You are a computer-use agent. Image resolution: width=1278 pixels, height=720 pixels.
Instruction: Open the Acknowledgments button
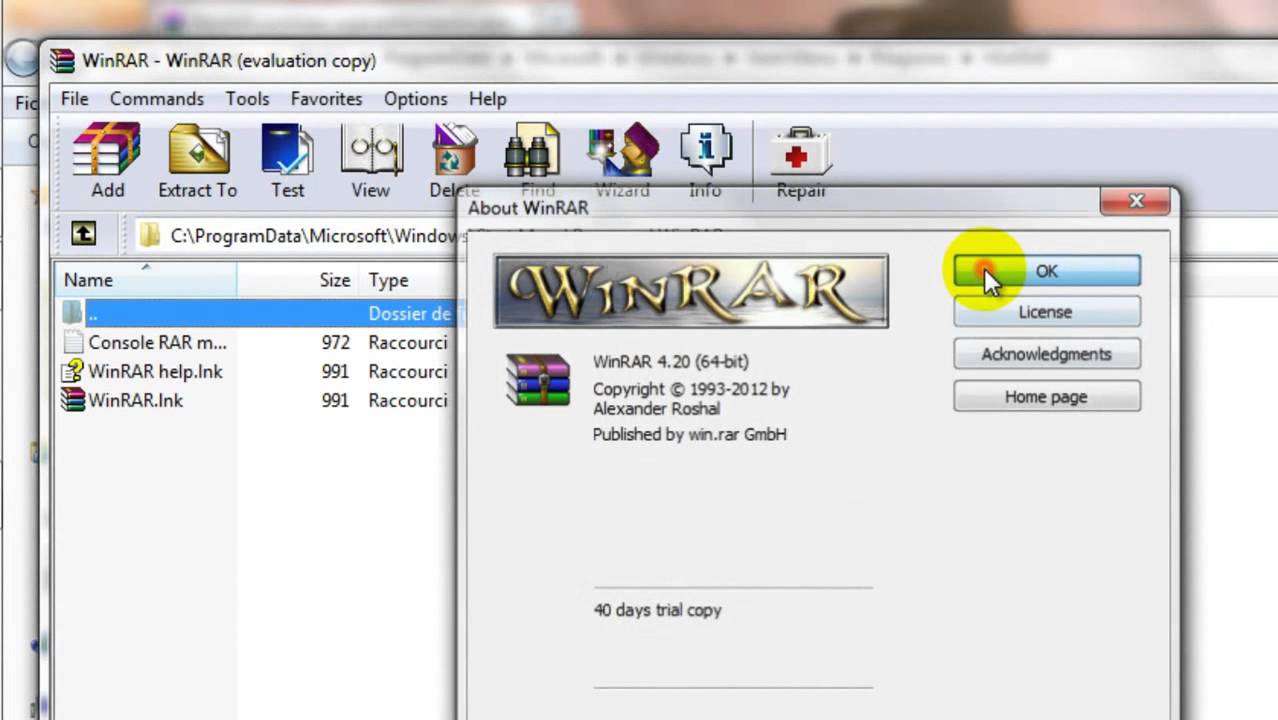pos(1047,354)
